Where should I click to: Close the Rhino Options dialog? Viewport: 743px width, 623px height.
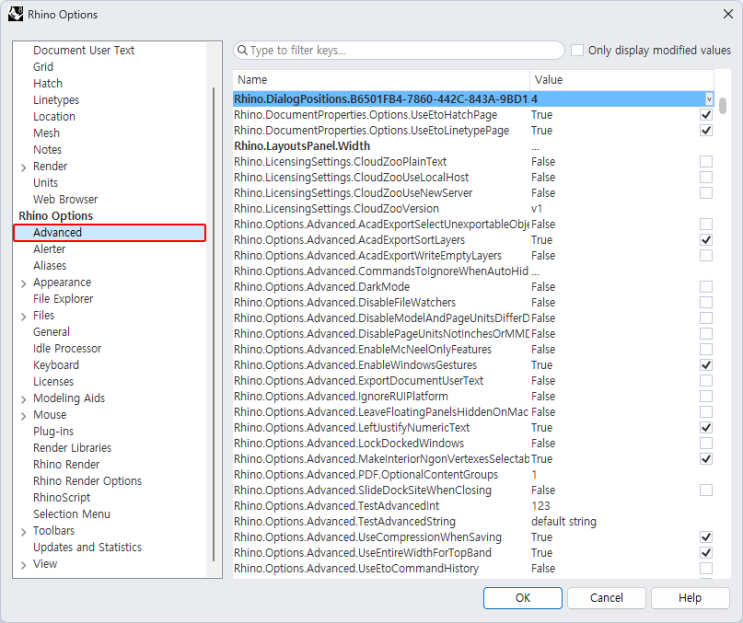pos(728,14)
